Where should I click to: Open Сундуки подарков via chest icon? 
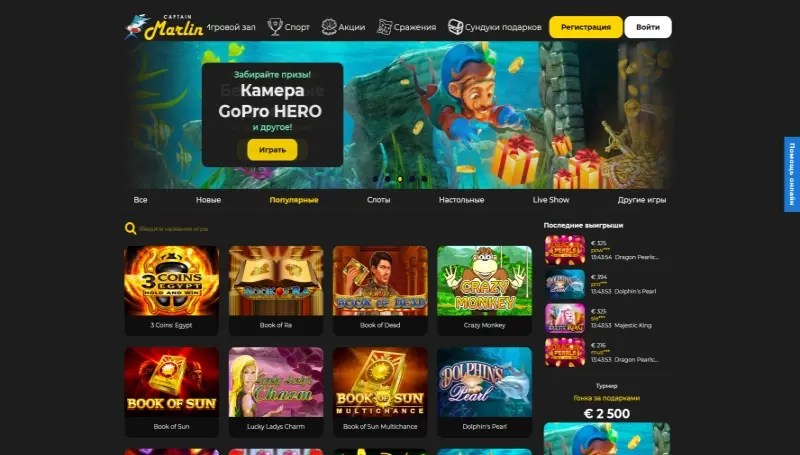(455, 27)
